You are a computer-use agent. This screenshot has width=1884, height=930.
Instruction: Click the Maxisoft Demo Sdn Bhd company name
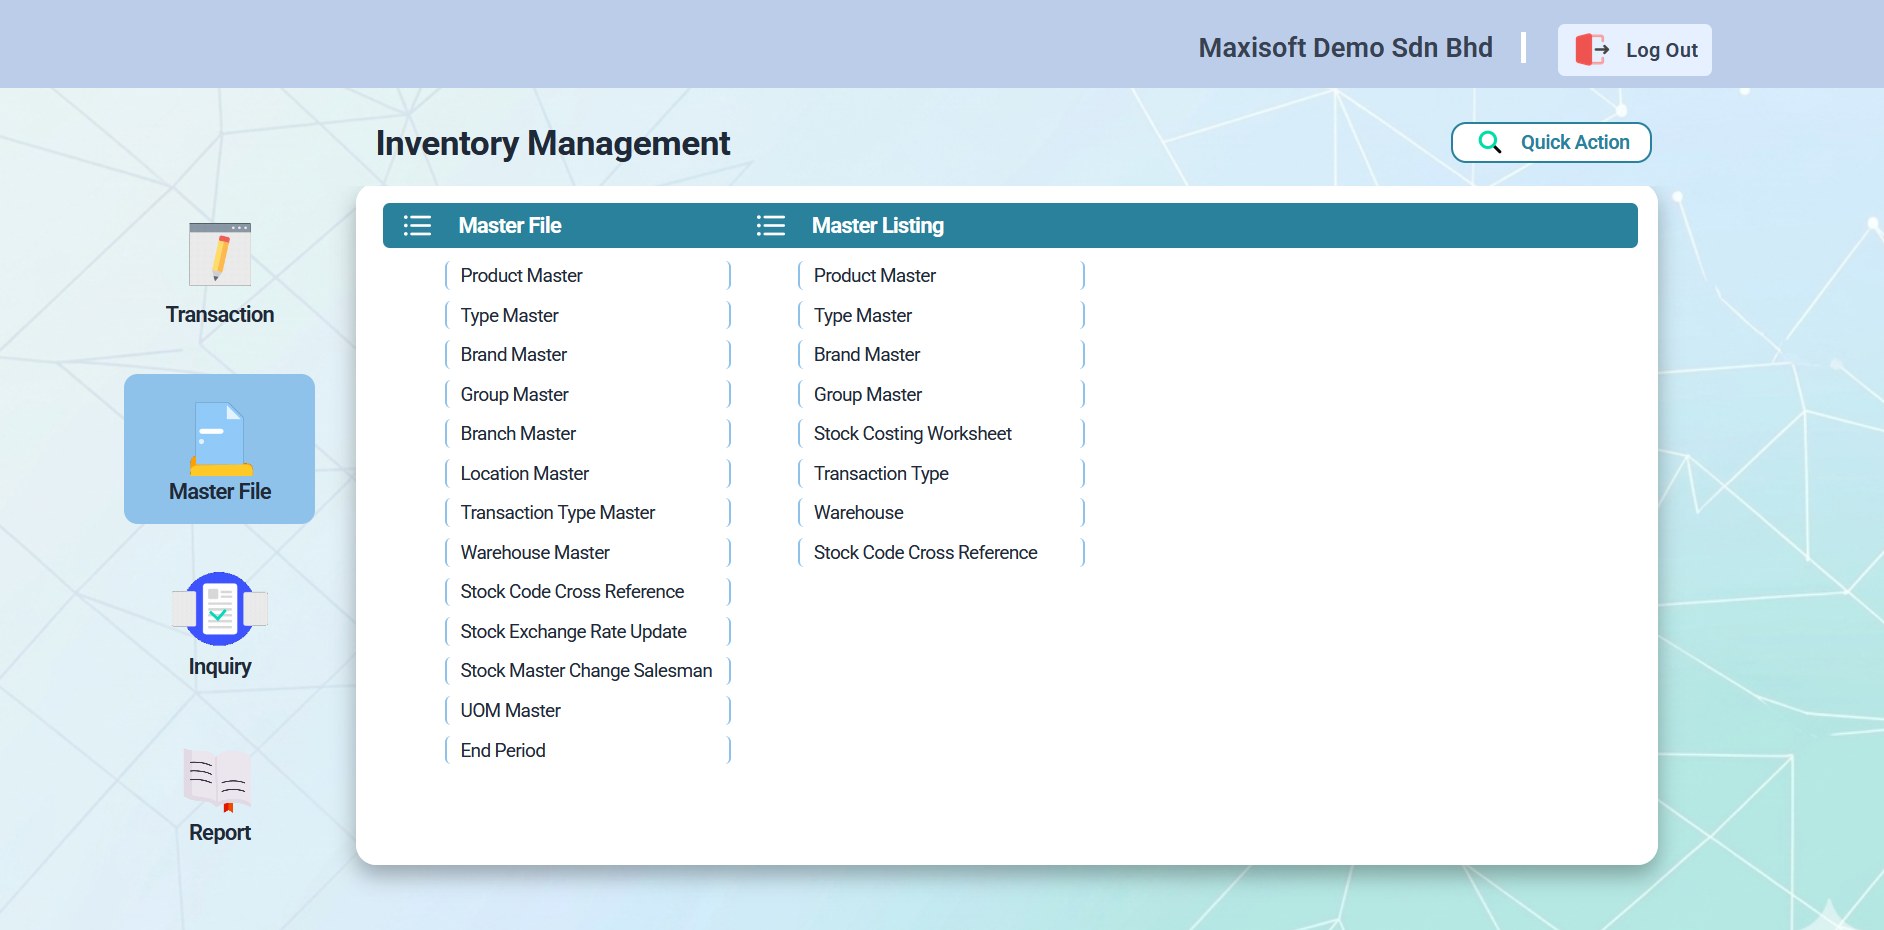pos(1345,48)
